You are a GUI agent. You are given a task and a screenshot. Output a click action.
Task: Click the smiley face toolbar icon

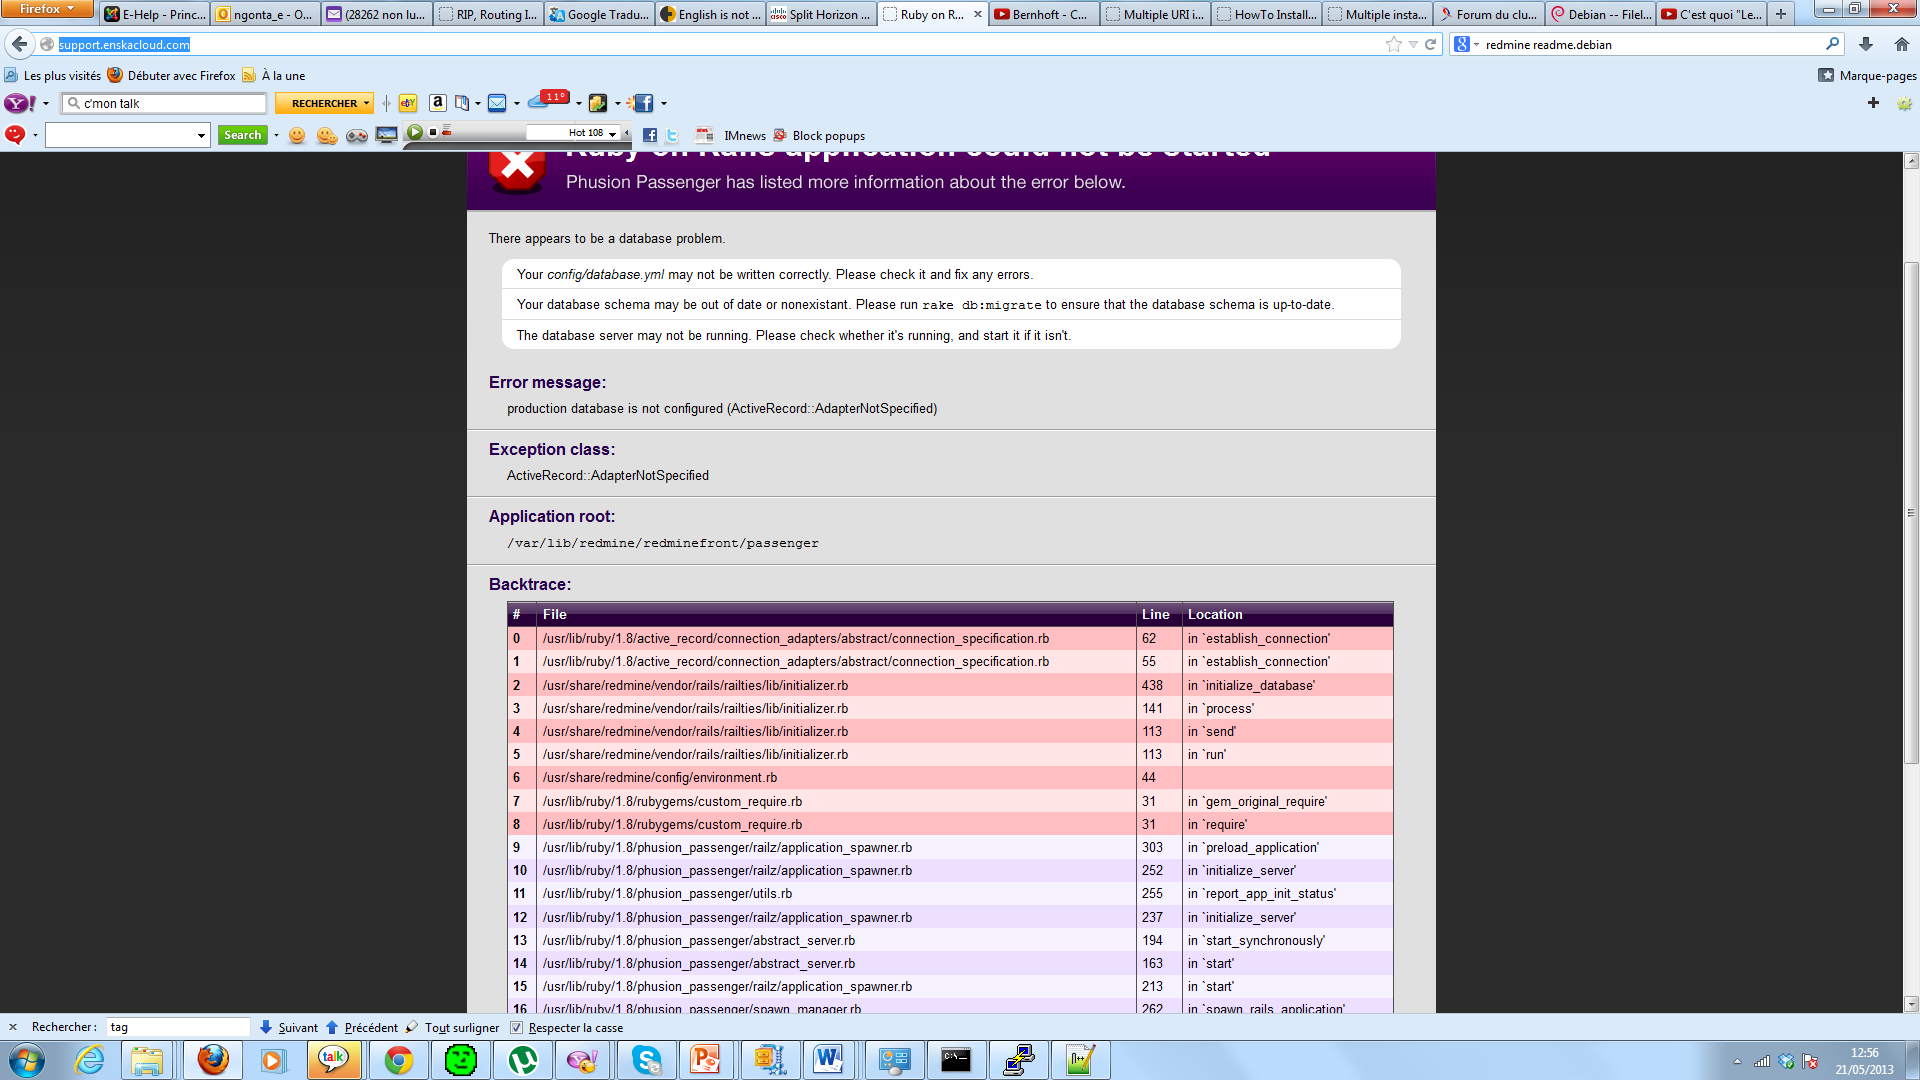pos(297,135)
